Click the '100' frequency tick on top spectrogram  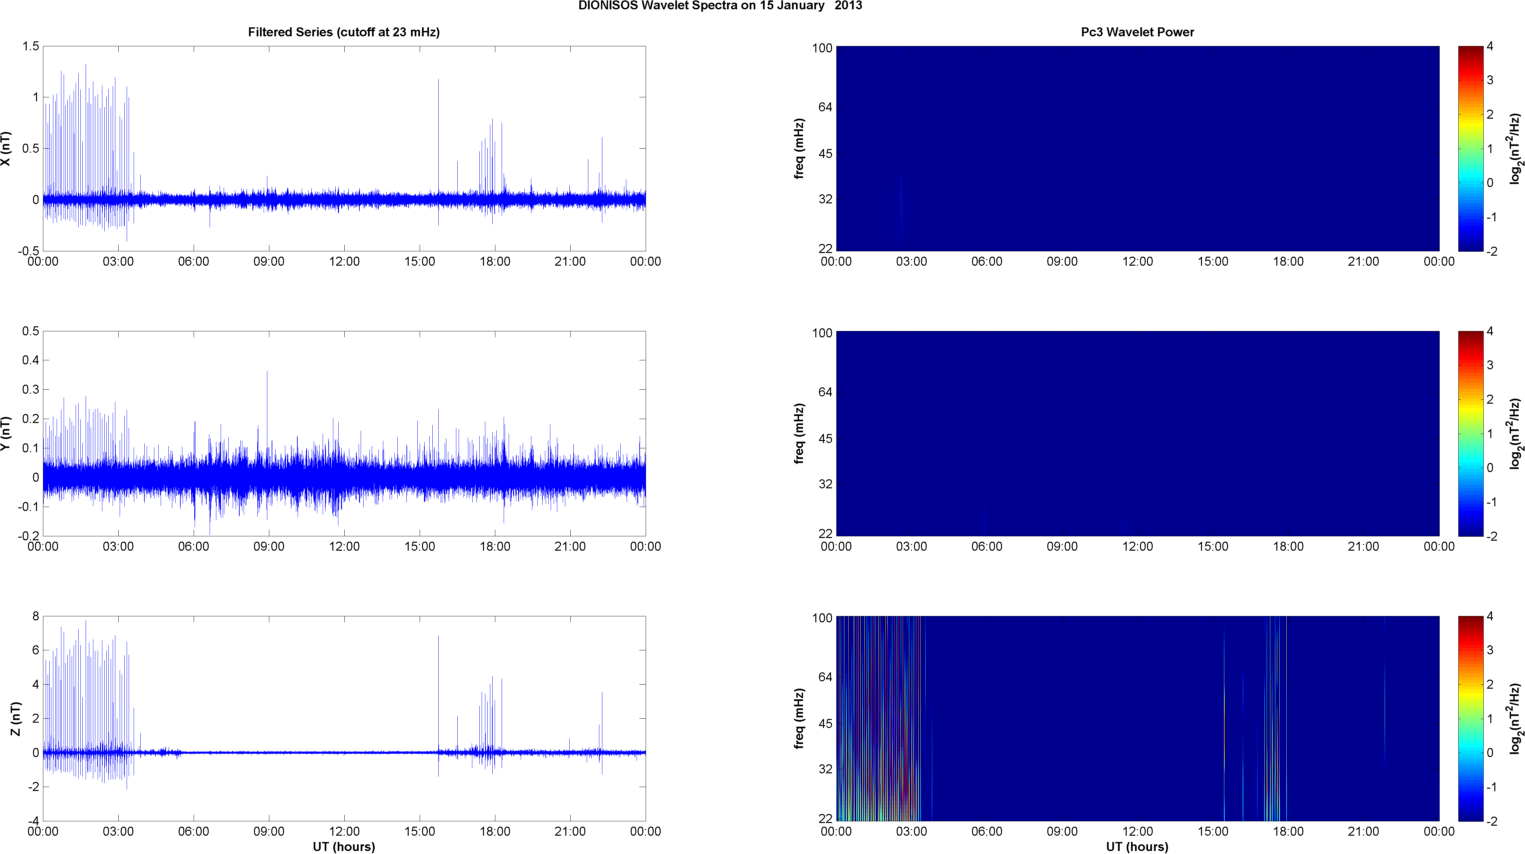click(822, 48)
